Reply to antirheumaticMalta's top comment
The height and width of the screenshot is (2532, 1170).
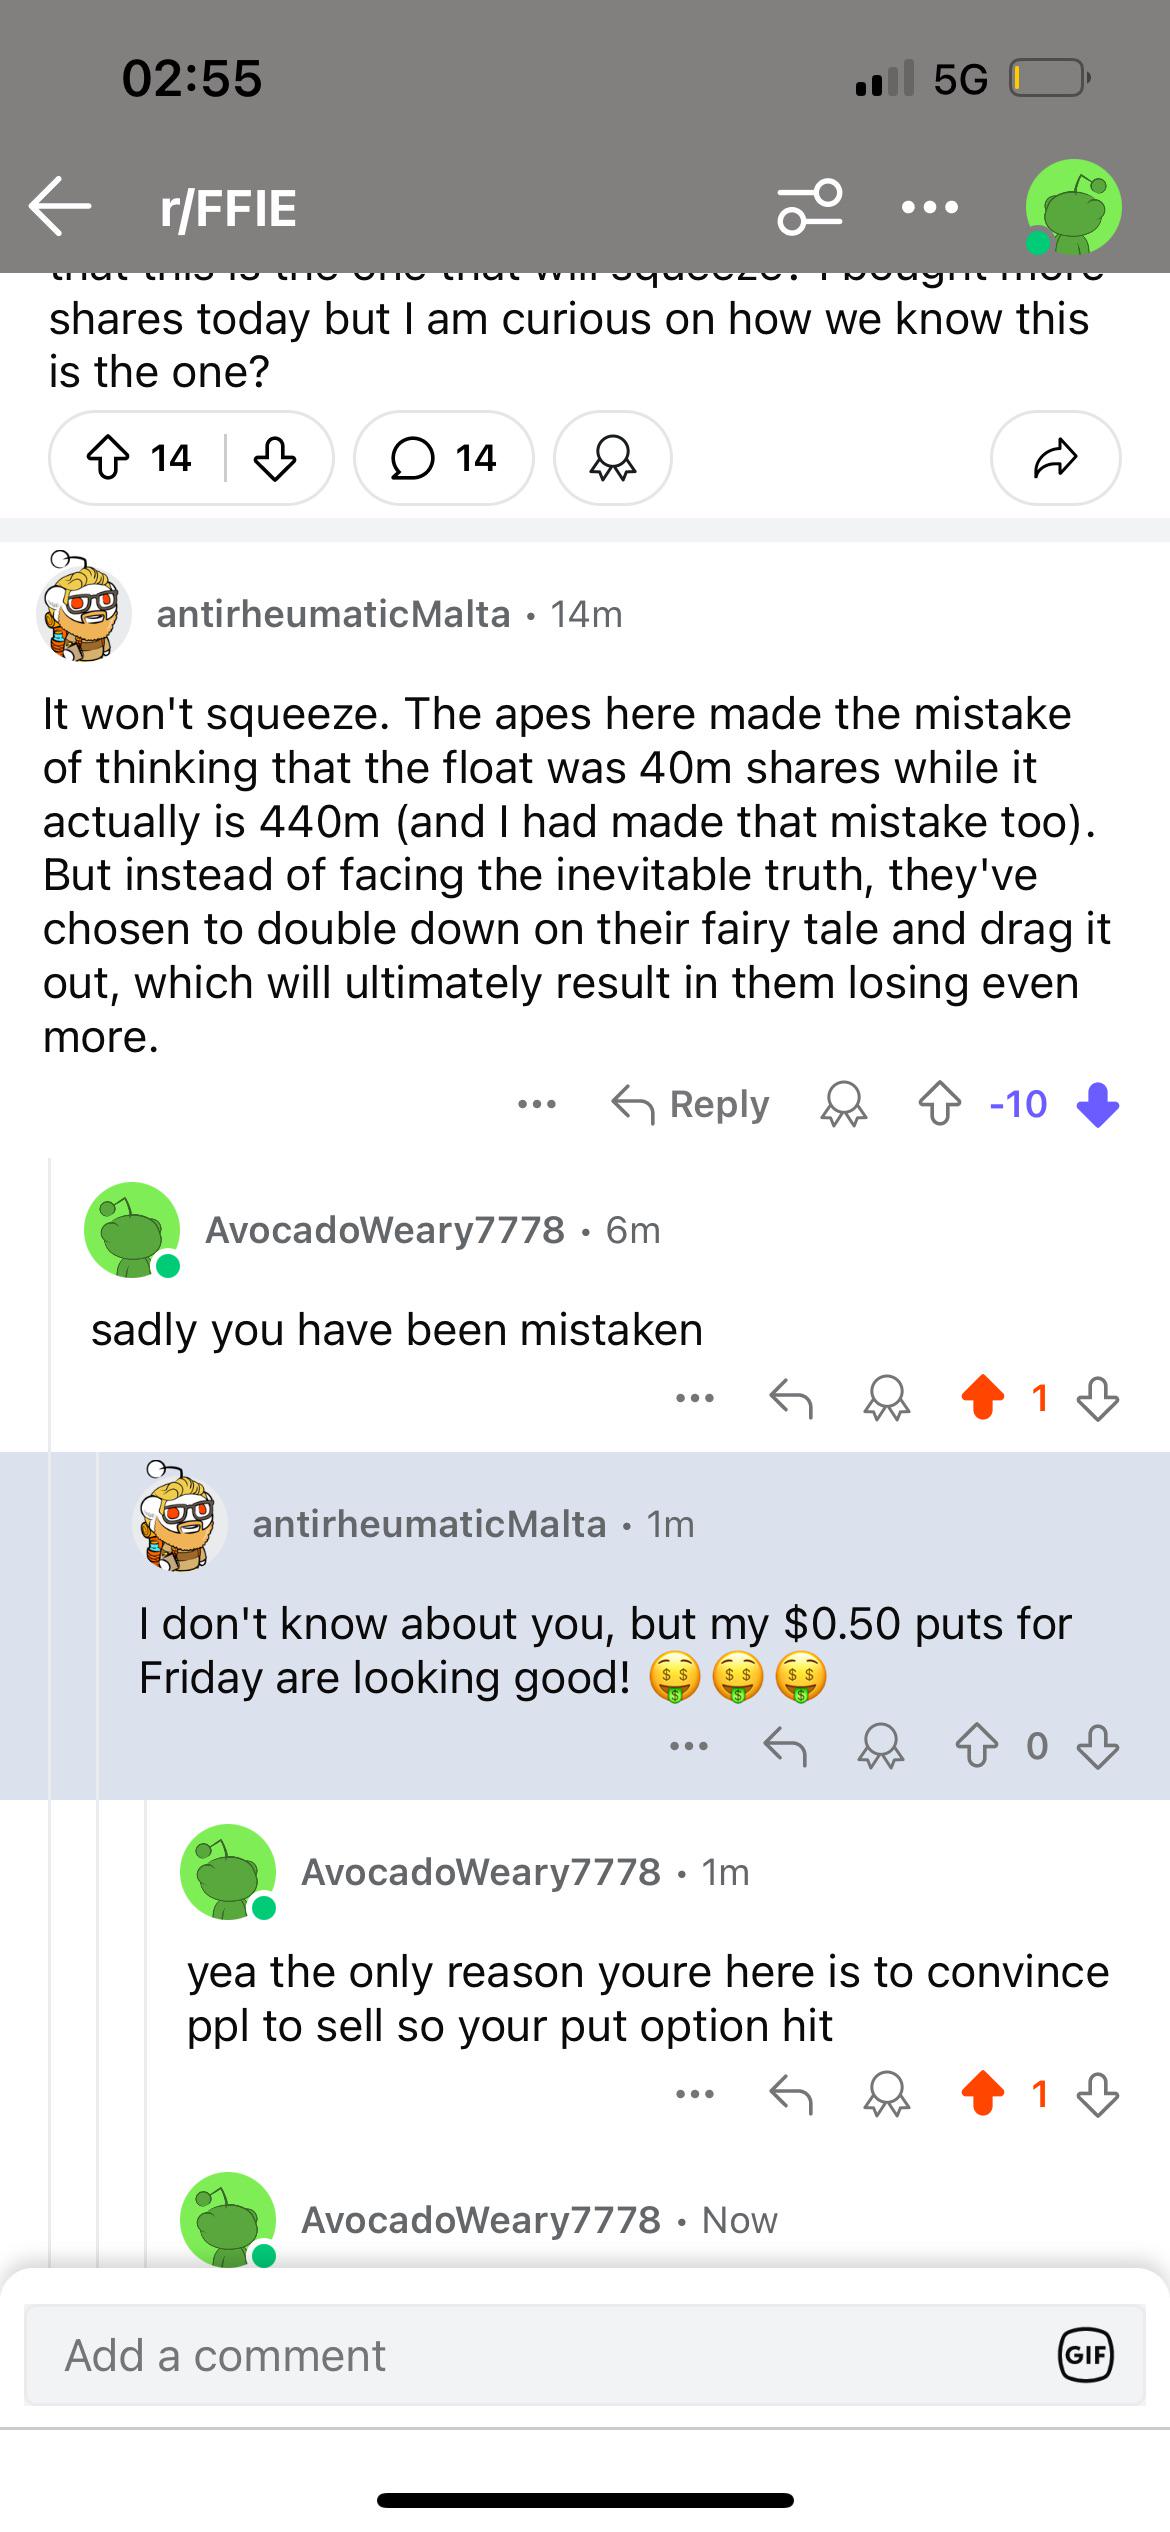pyautogui.click(x=691, y=1104)
